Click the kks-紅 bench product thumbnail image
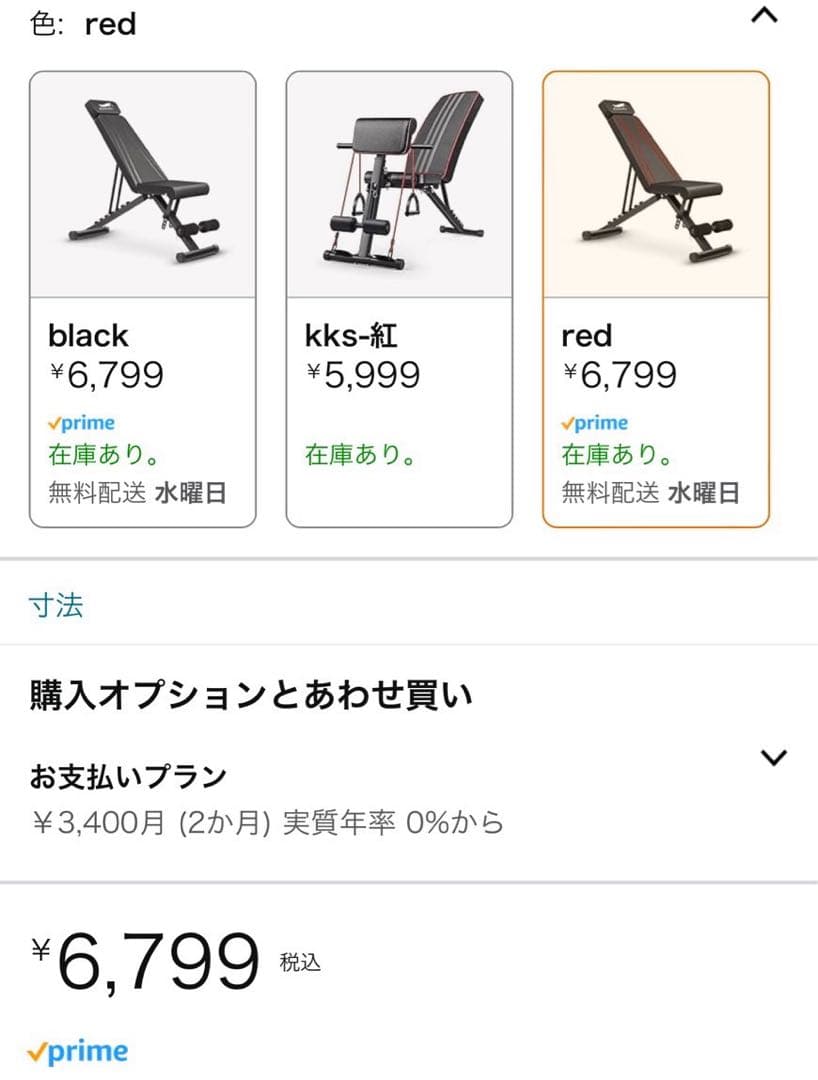The height and width of the screenshot is (1080, 818). pos(398,180)
